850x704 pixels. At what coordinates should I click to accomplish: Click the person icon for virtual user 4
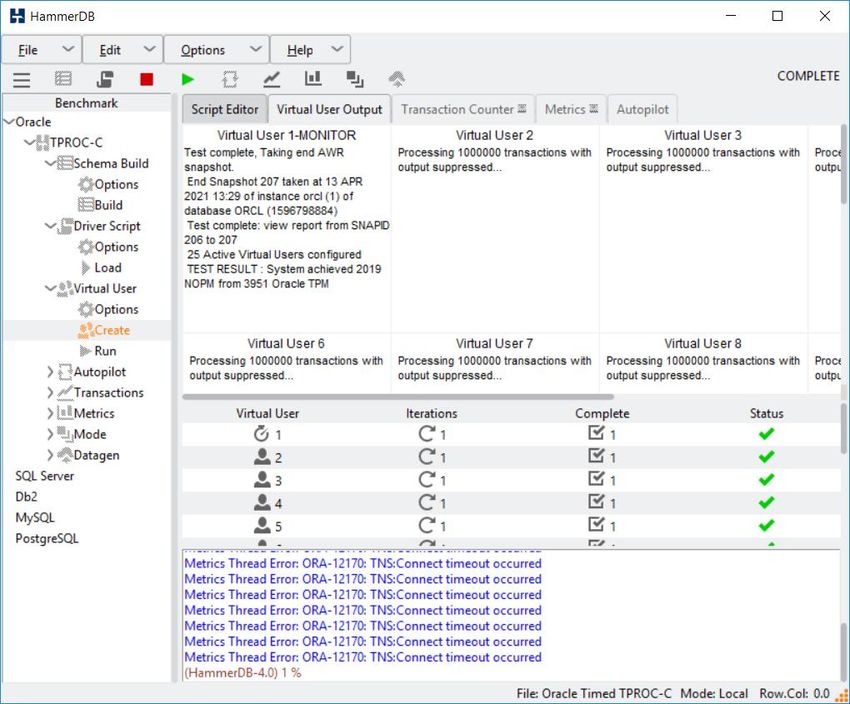click(x=262, y=502)
